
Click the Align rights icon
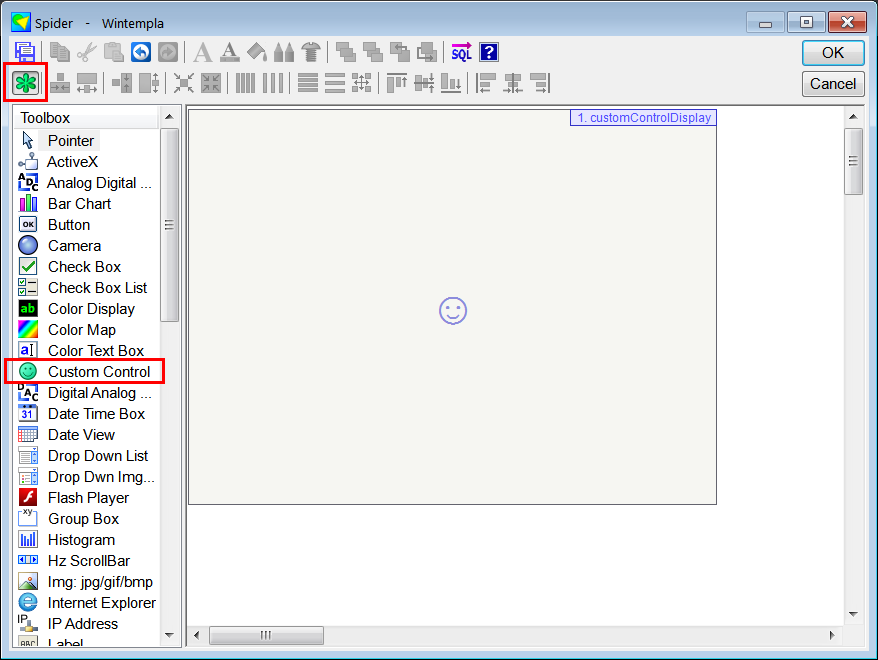pyautogui.click(x=540, y=83)
